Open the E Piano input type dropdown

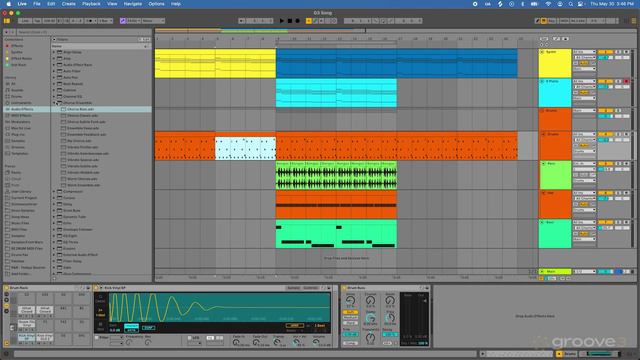[584, 82]
